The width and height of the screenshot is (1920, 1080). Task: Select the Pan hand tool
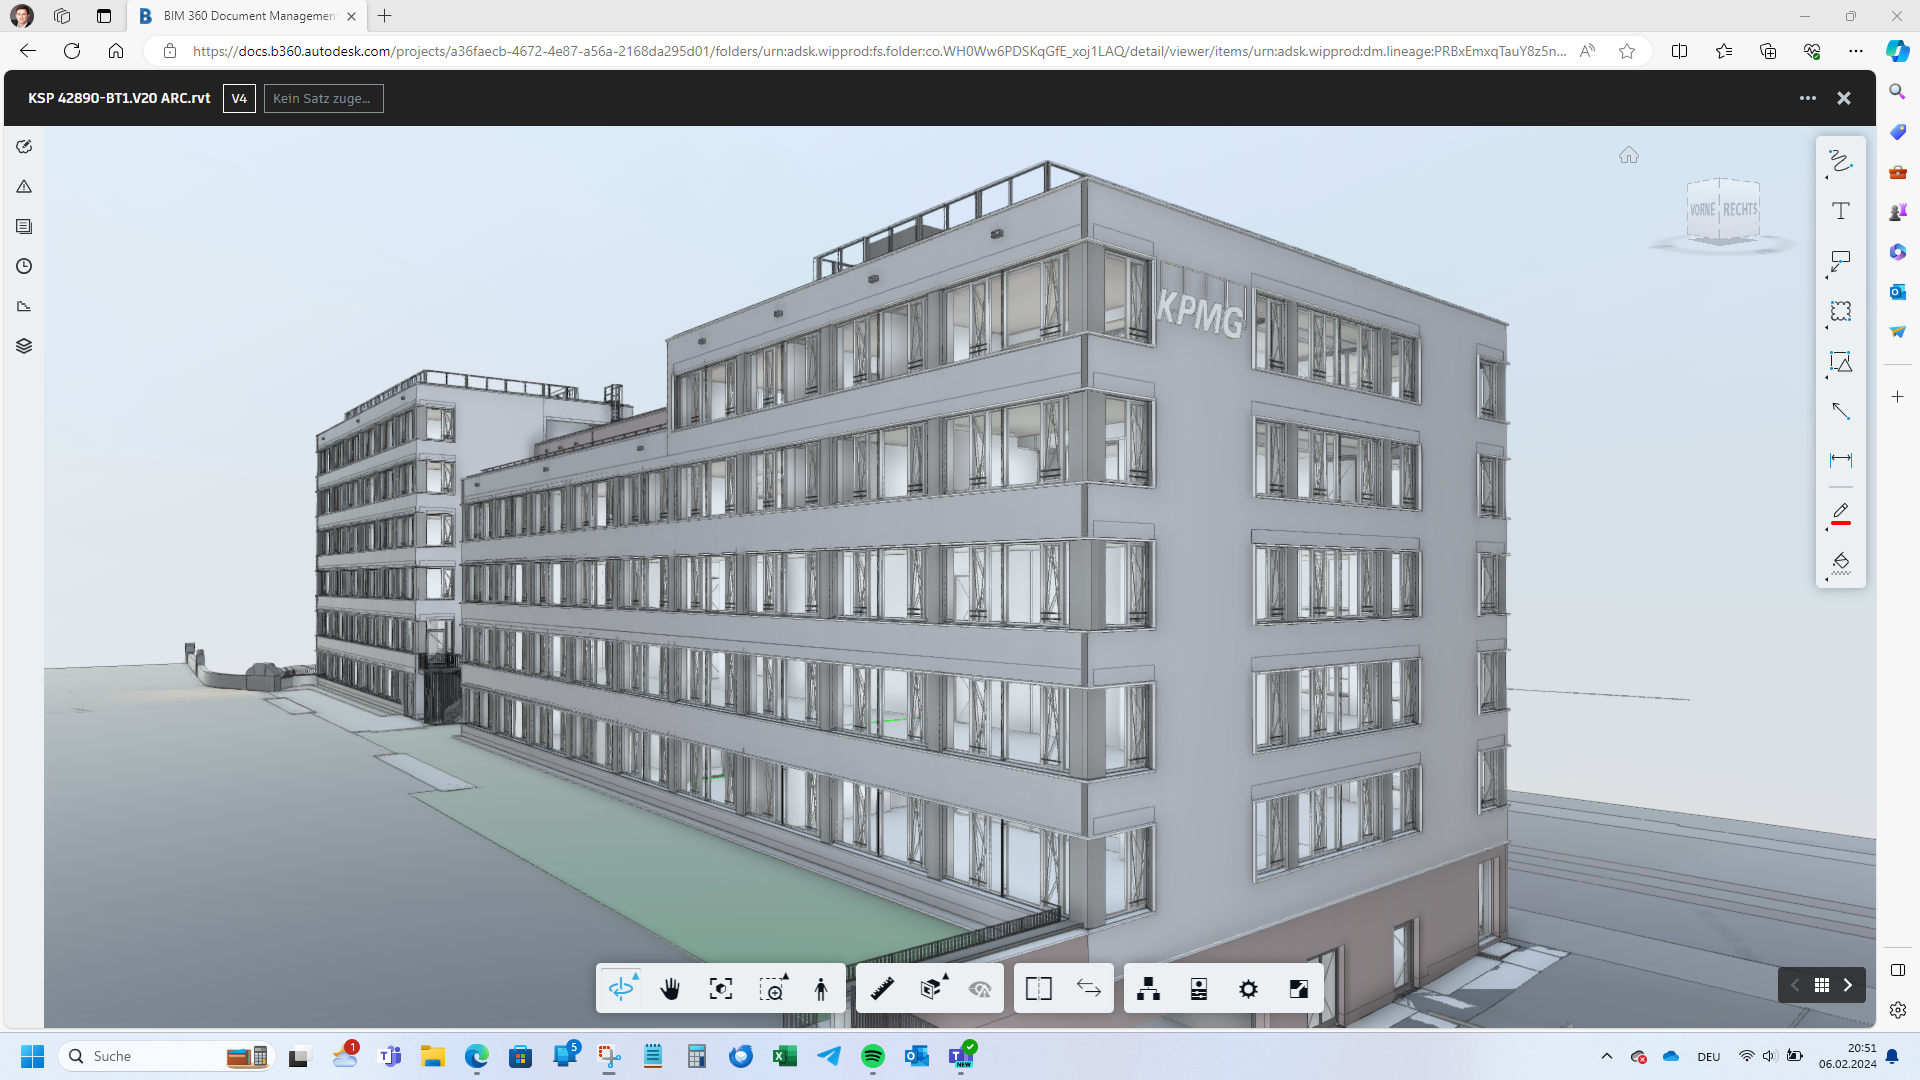670,989
